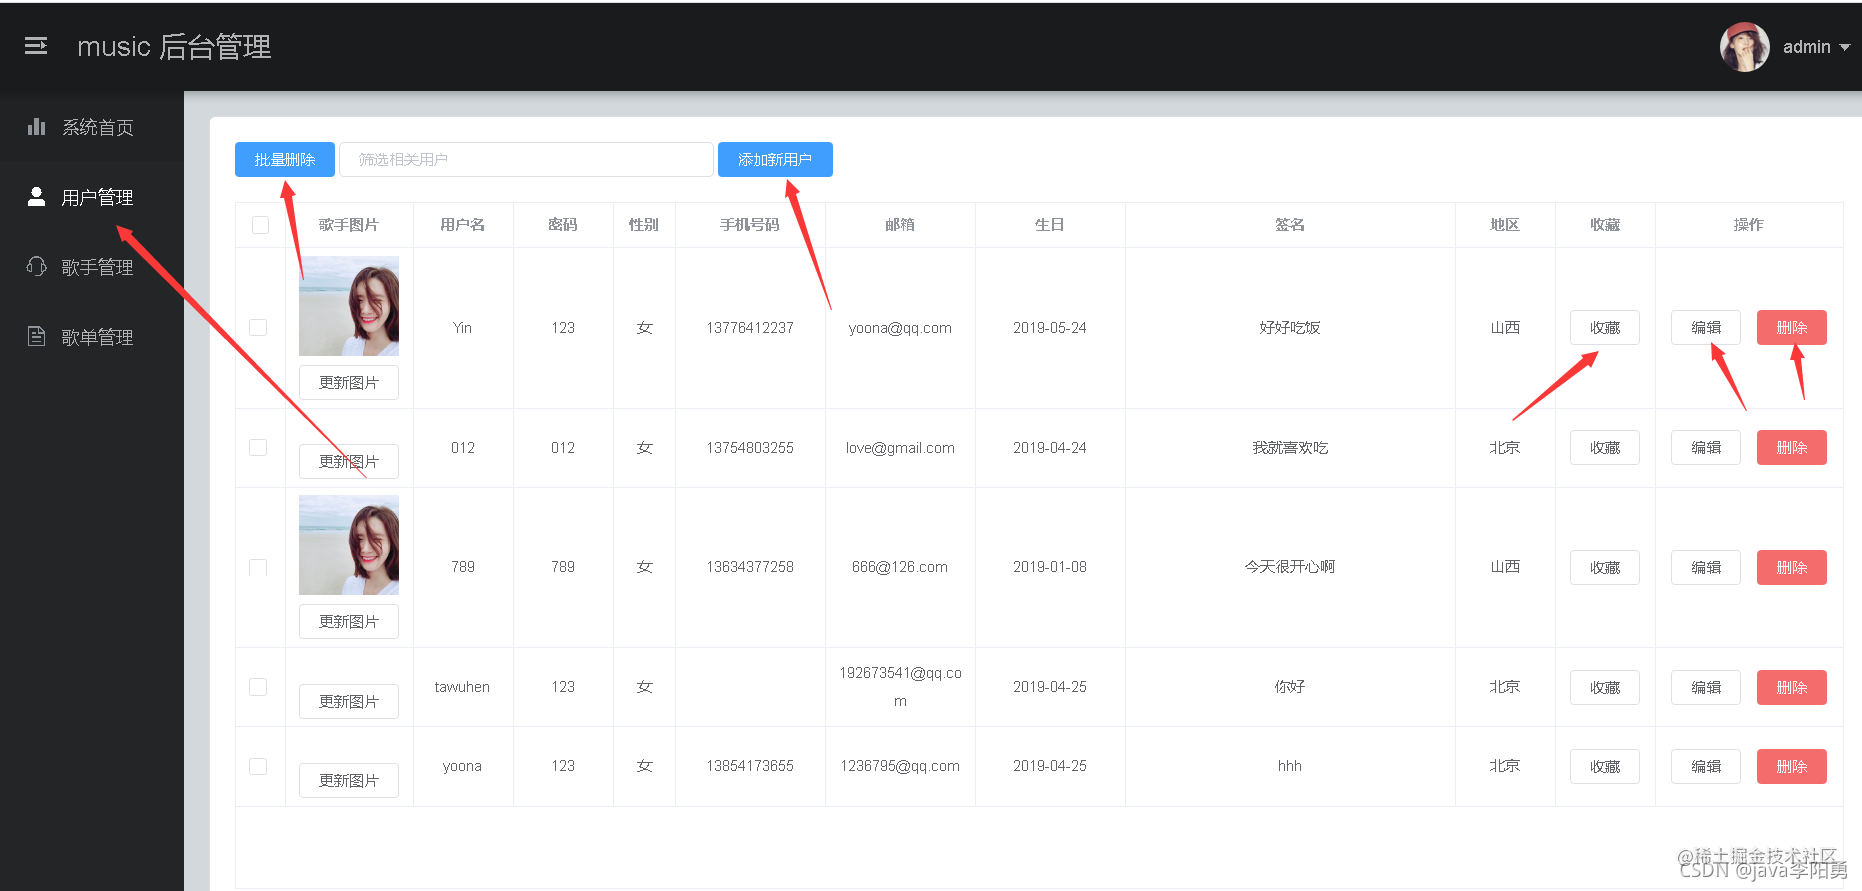Click 收藏 button in tawuhen's row
1862x891 pixels.
pos(1605,688)
